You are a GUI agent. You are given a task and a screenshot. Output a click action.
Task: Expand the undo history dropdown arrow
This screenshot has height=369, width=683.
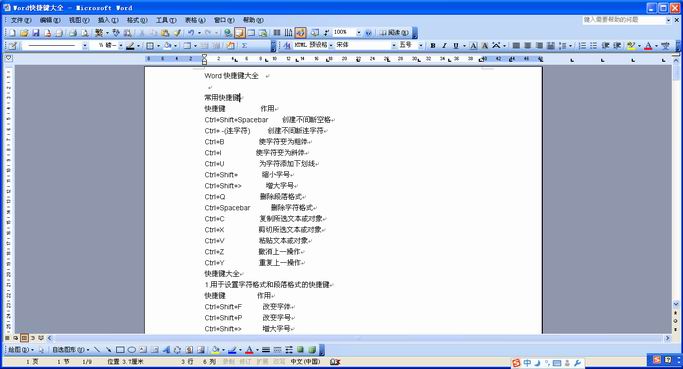[199, 33]
